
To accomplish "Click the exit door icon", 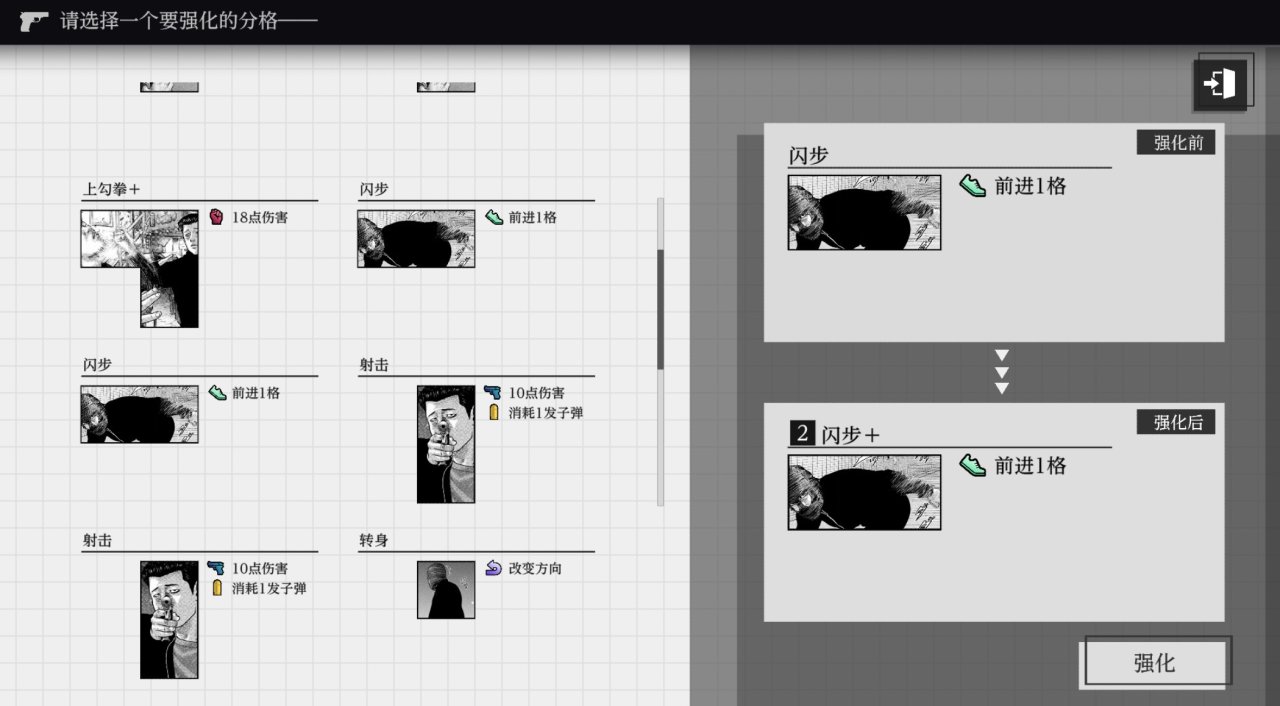I will [x=1220, y=84].
